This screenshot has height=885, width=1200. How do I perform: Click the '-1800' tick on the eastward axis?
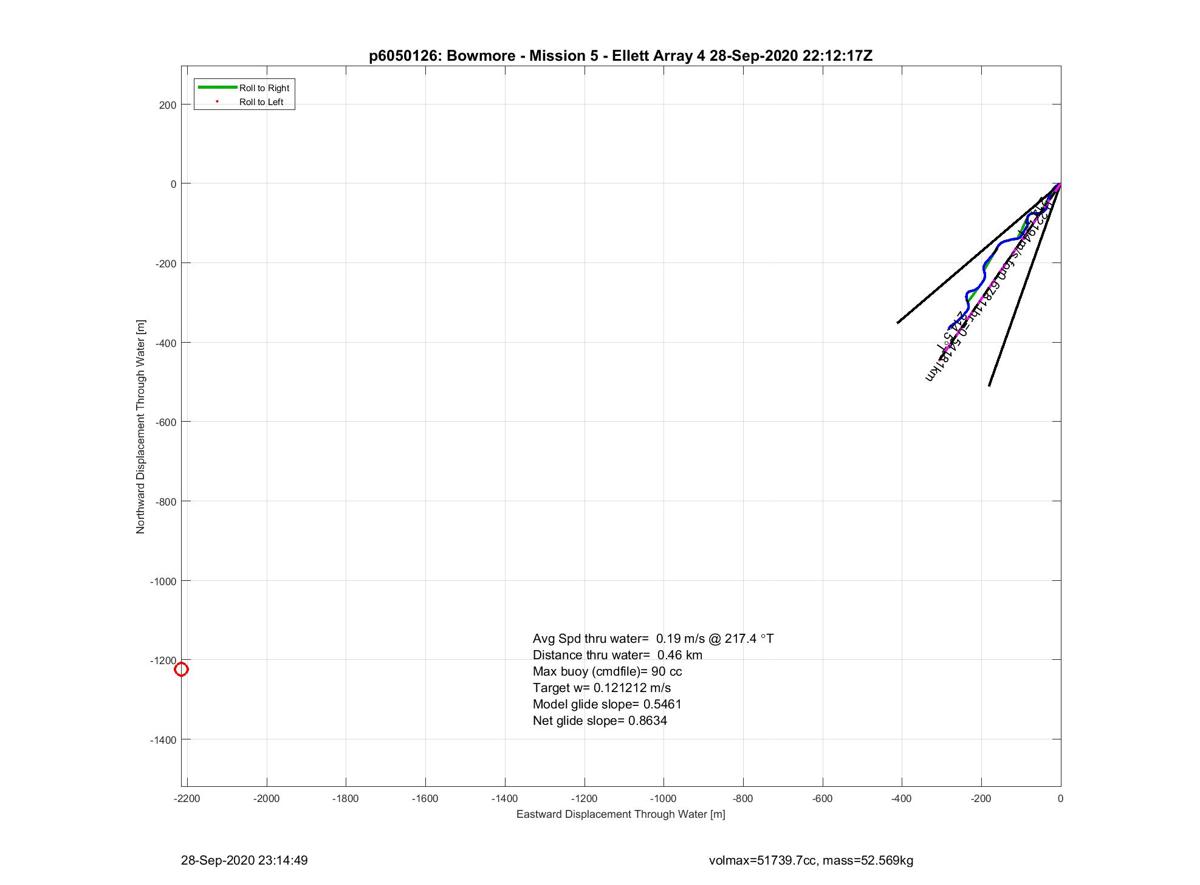click(x=346, y=799)
